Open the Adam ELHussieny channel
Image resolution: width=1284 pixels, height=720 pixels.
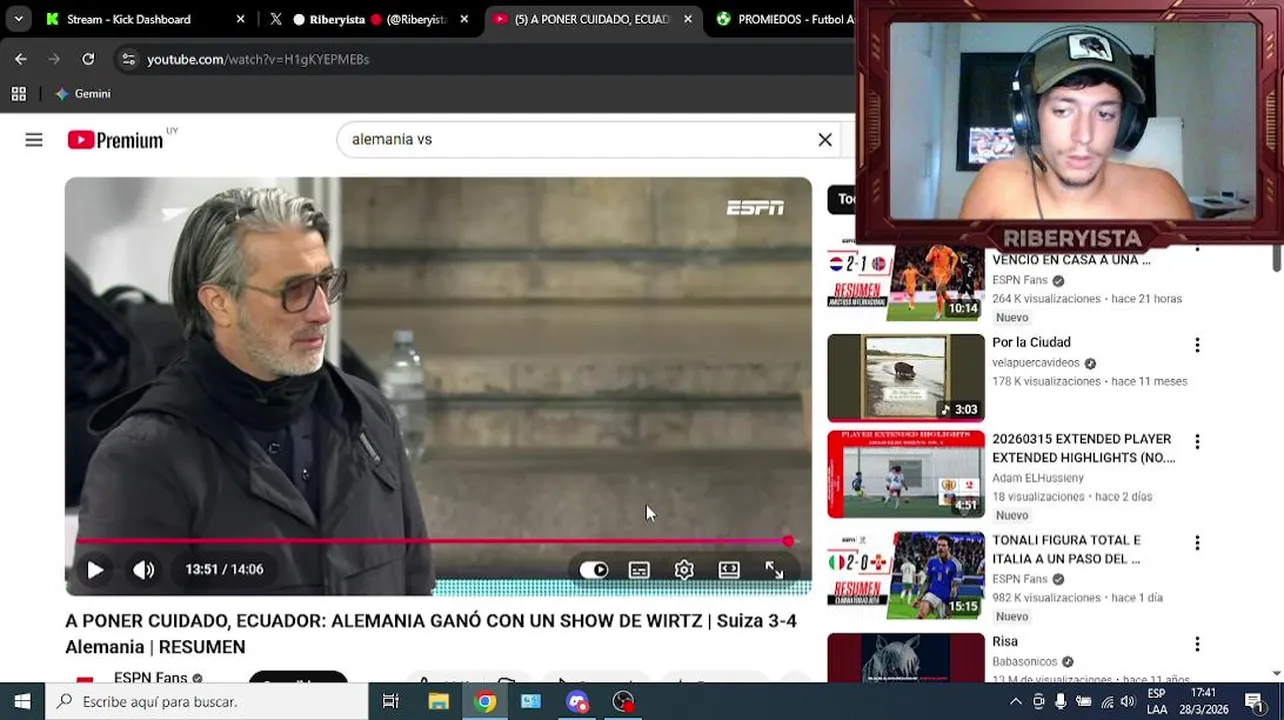click(1038, 478)
